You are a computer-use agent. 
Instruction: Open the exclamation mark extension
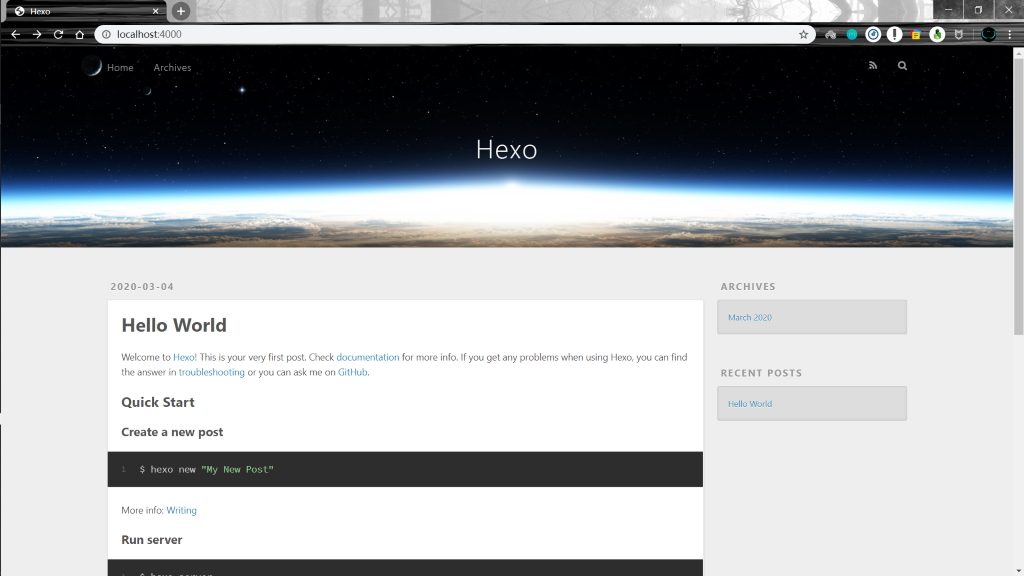click(x=895, y=35)
